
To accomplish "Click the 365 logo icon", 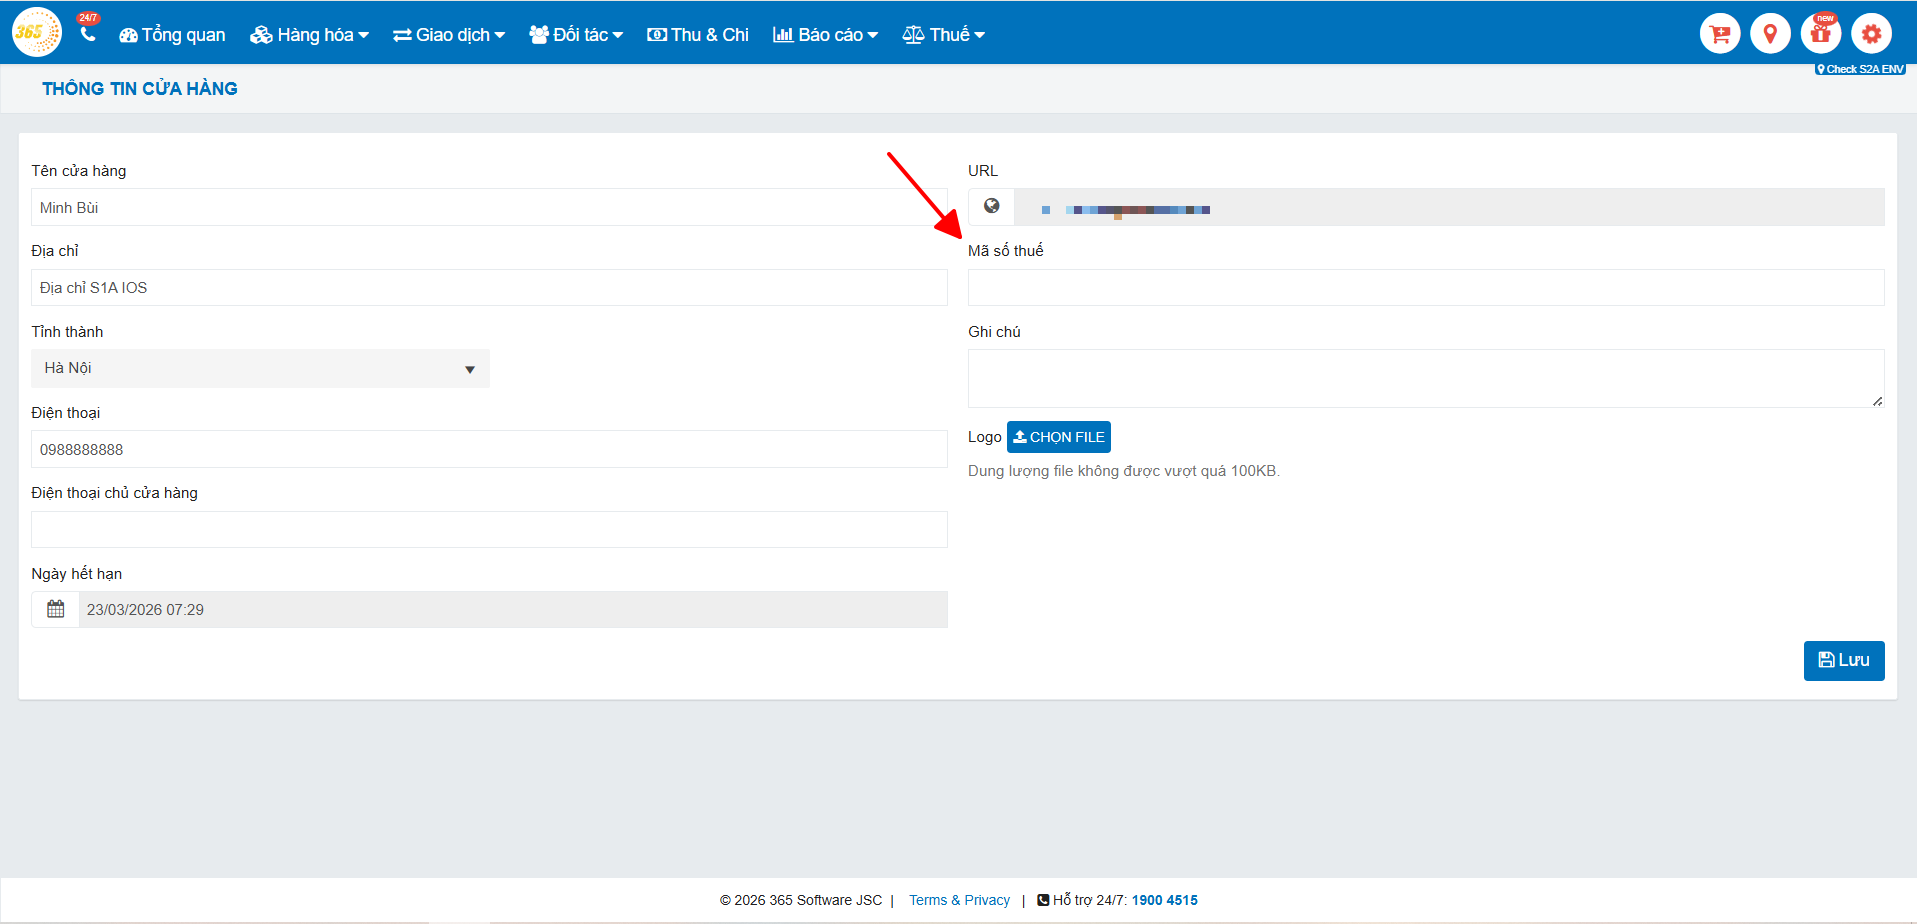I will pyautogui.click(x=36, y=33).
